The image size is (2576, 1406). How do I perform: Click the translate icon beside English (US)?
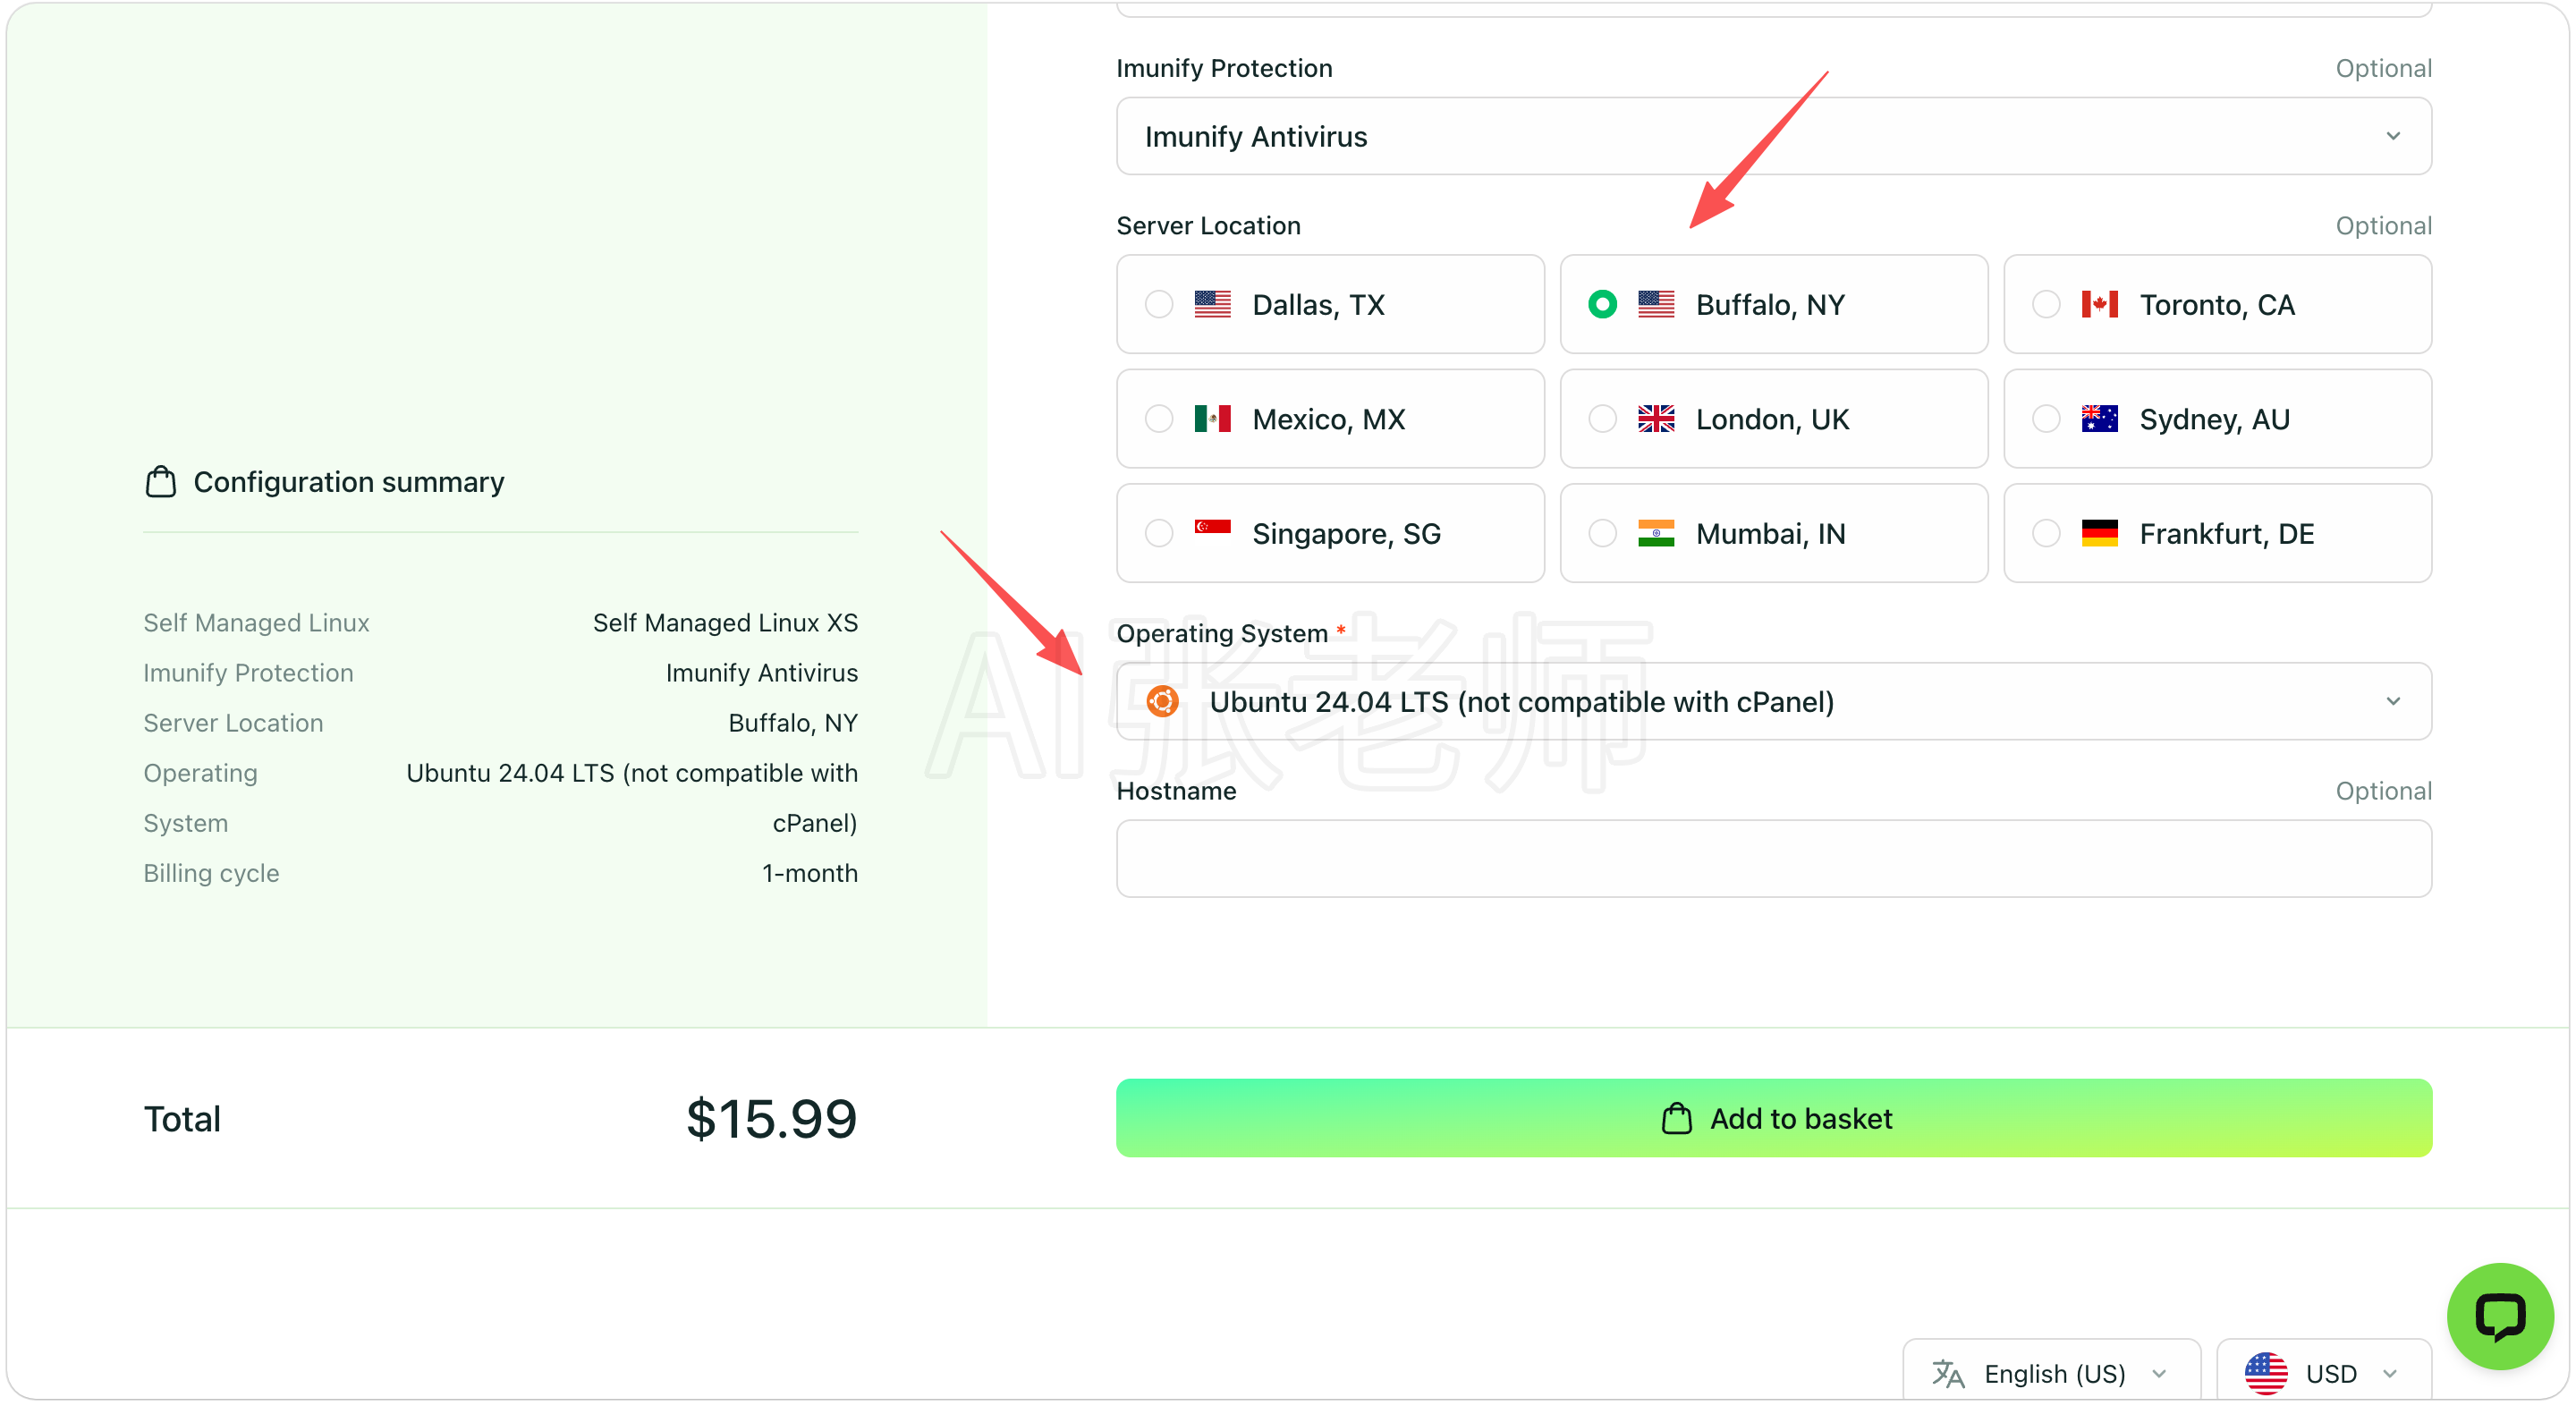(x=1948, y=1373)
